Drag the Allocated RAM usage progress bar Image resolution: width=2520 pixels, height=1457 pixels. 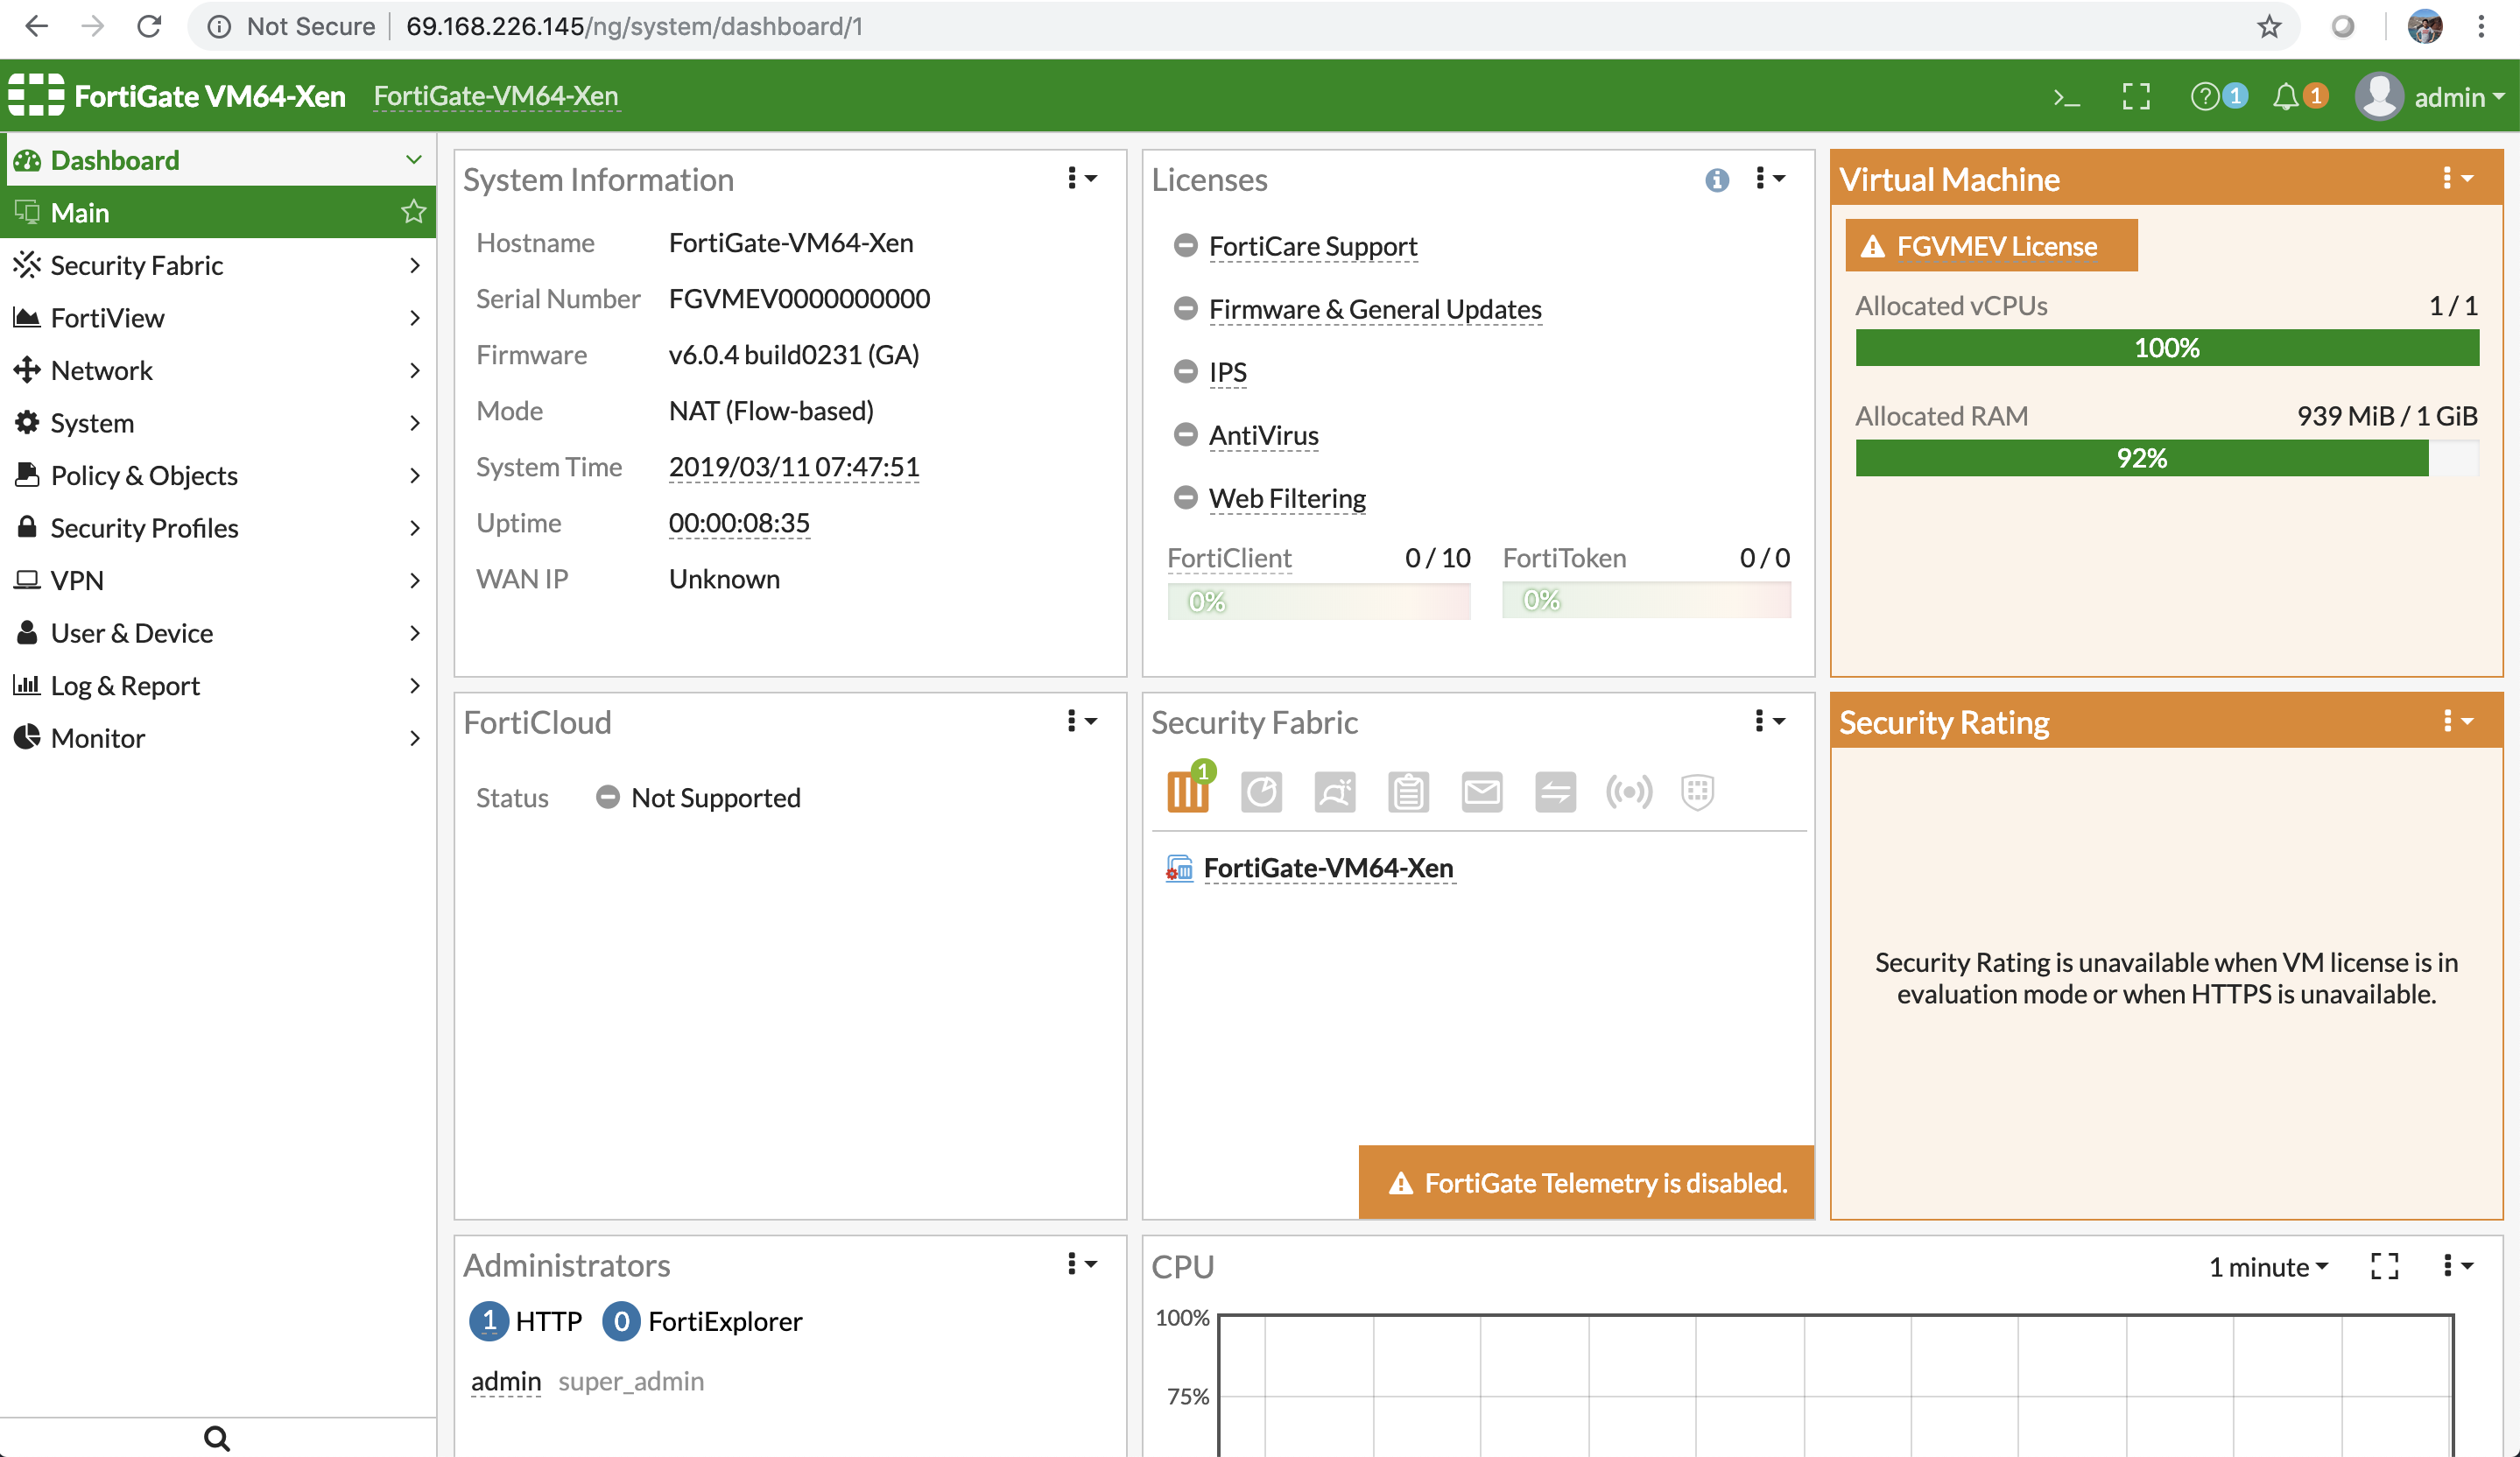(x=2142, y=458)
